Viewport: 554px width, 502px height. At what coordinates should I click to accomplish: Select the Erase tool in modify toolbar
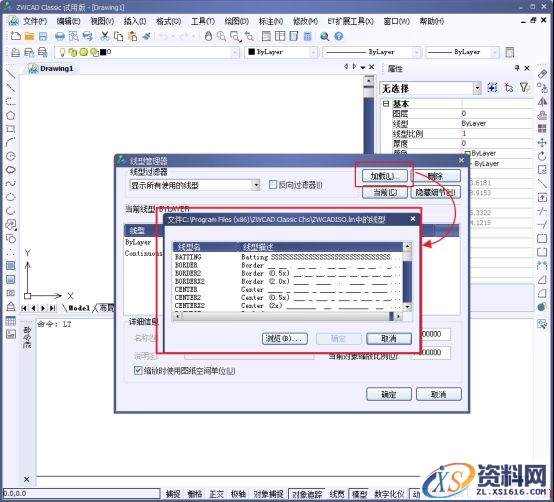[x=542, y=74]
